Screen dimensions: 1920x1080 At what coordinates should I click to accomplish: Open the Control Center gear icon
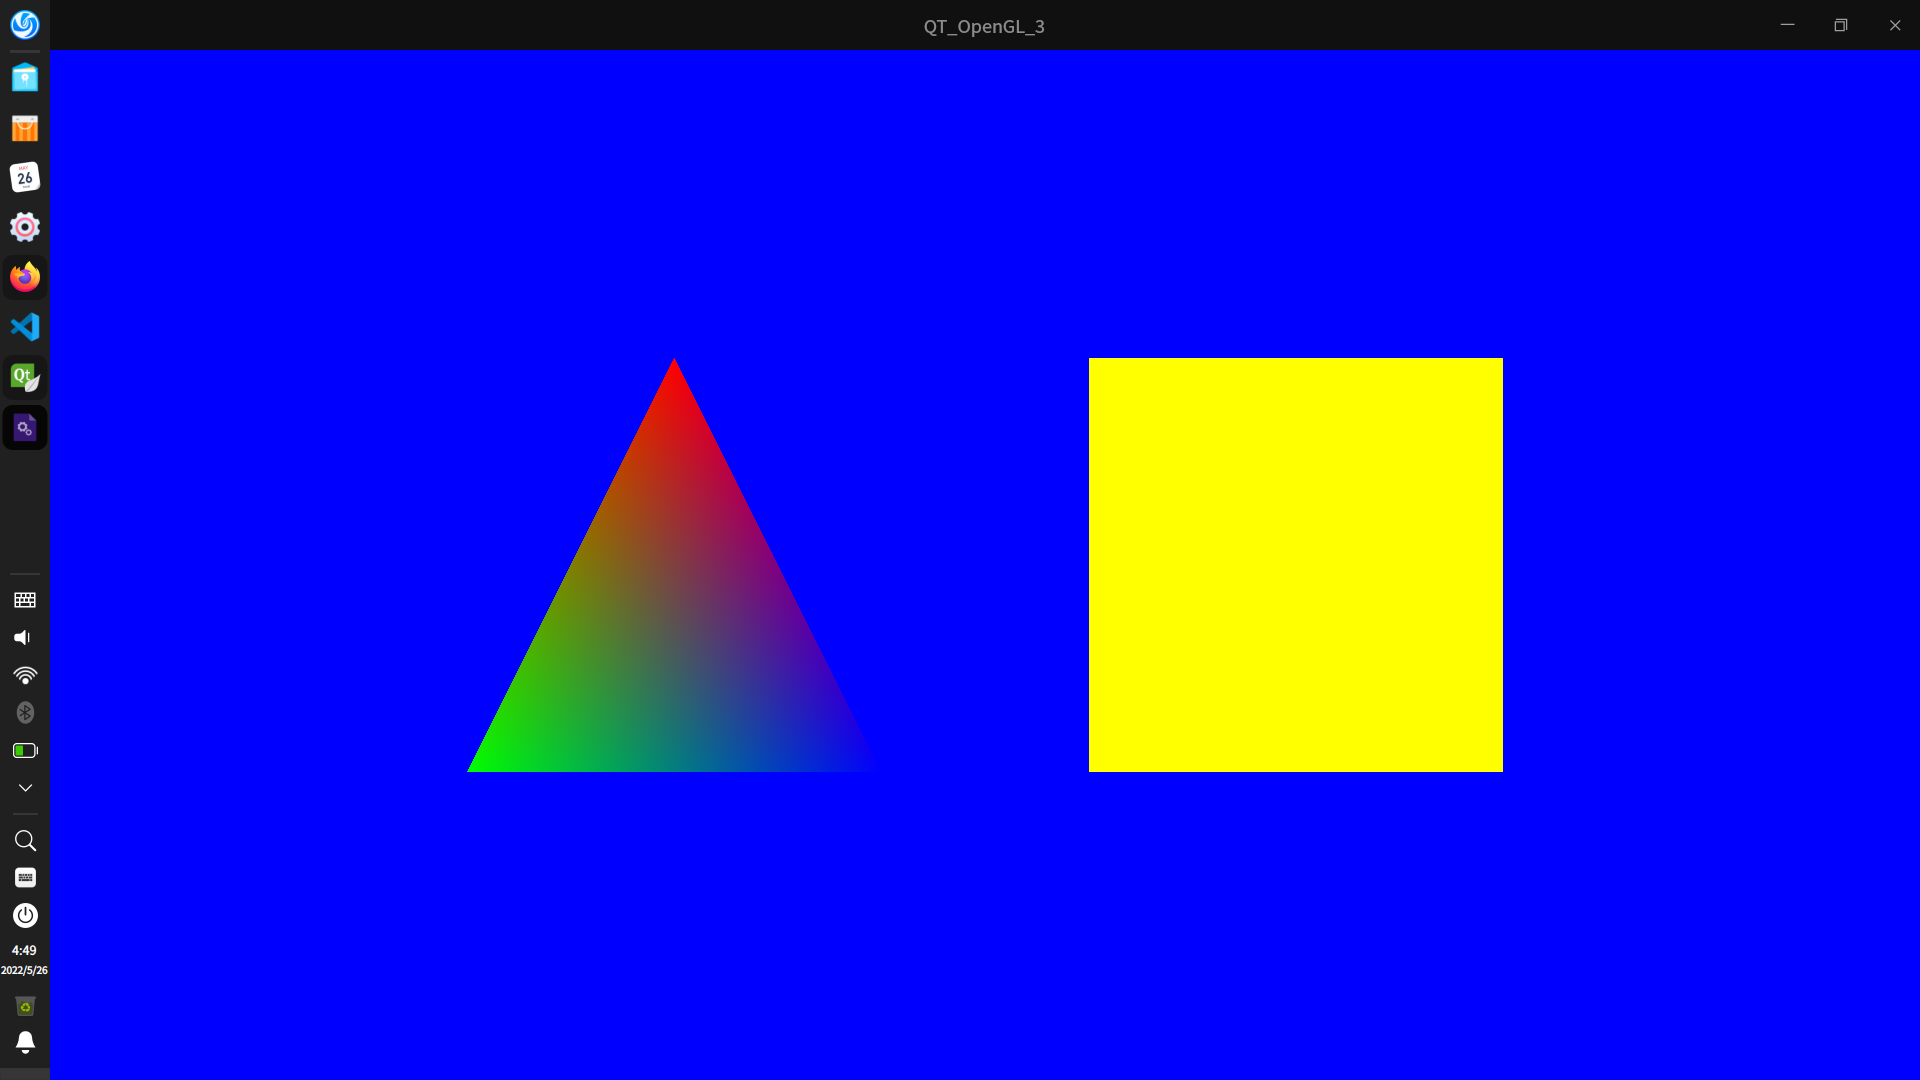[24, 227]
